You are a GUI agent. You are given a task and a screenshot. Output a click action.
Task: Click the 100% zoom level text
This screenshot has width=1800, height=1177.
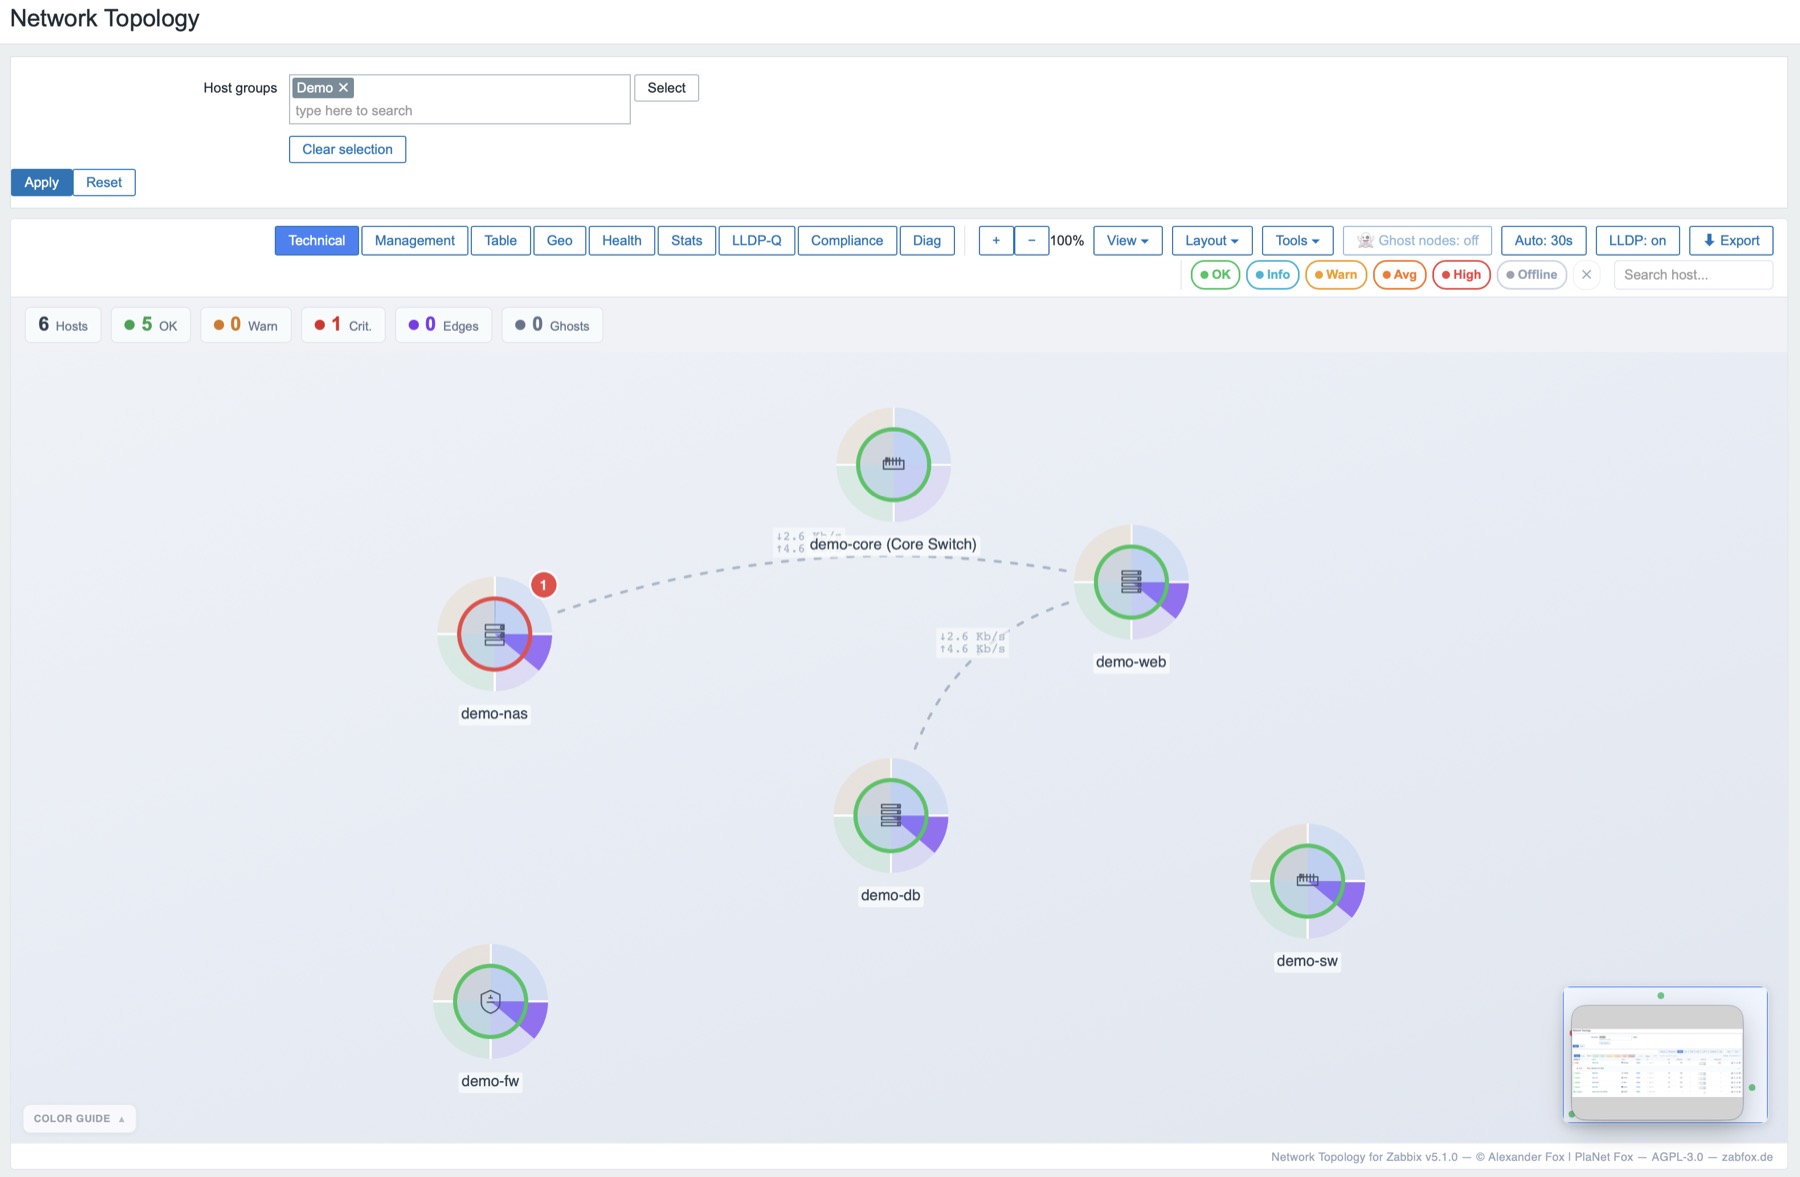pyautogui.click(x=1067, y=241)
